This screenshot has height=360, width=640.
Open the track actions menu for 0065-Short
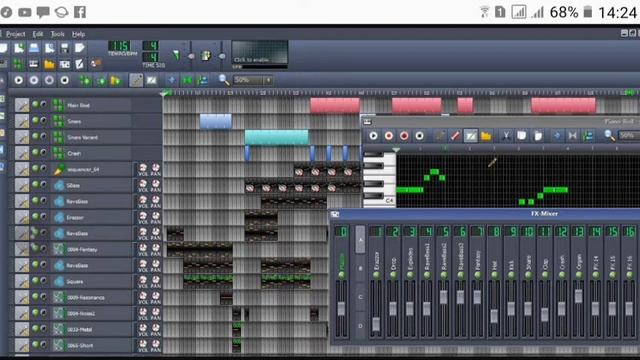click(22, 345)
